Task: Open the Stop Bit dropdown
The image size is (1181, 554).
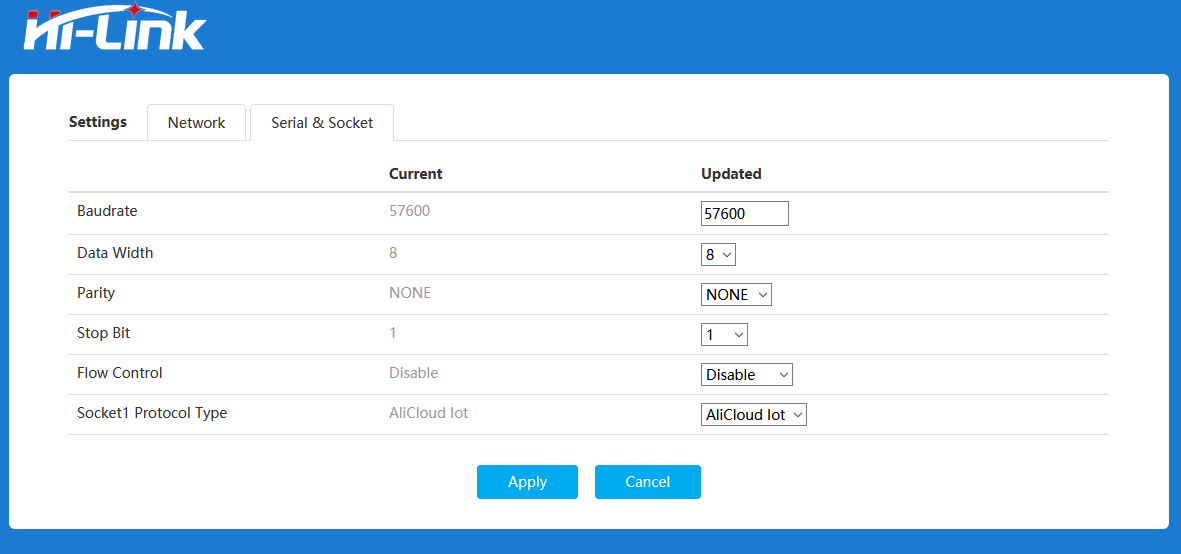Action: pos(724,335)
